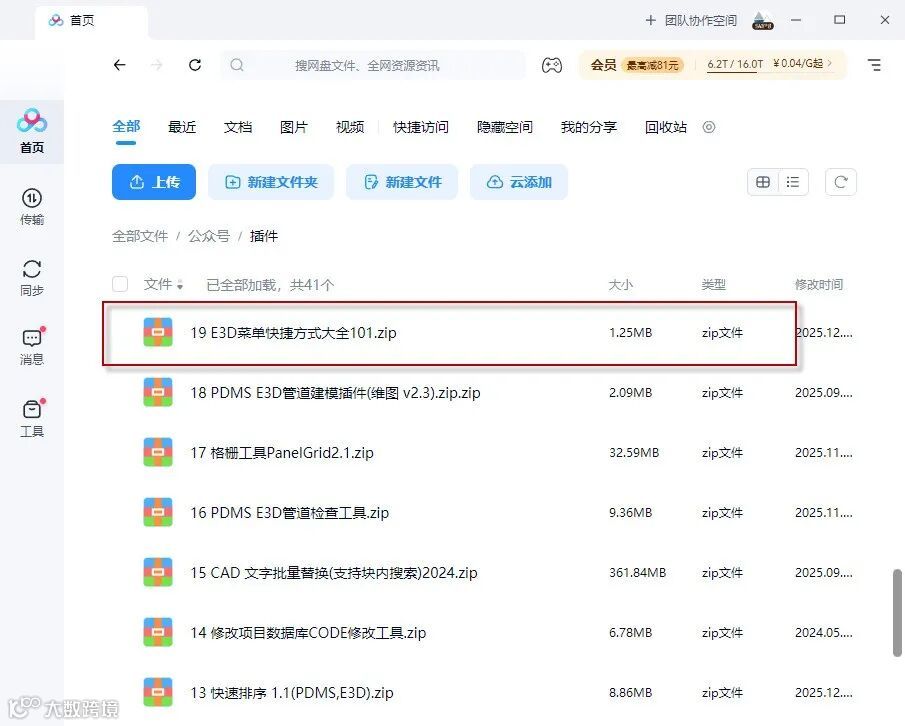Viewport: 905px width, 726px height.
Task: Click the user avatar in title bar
Action: tap(762, 20)
